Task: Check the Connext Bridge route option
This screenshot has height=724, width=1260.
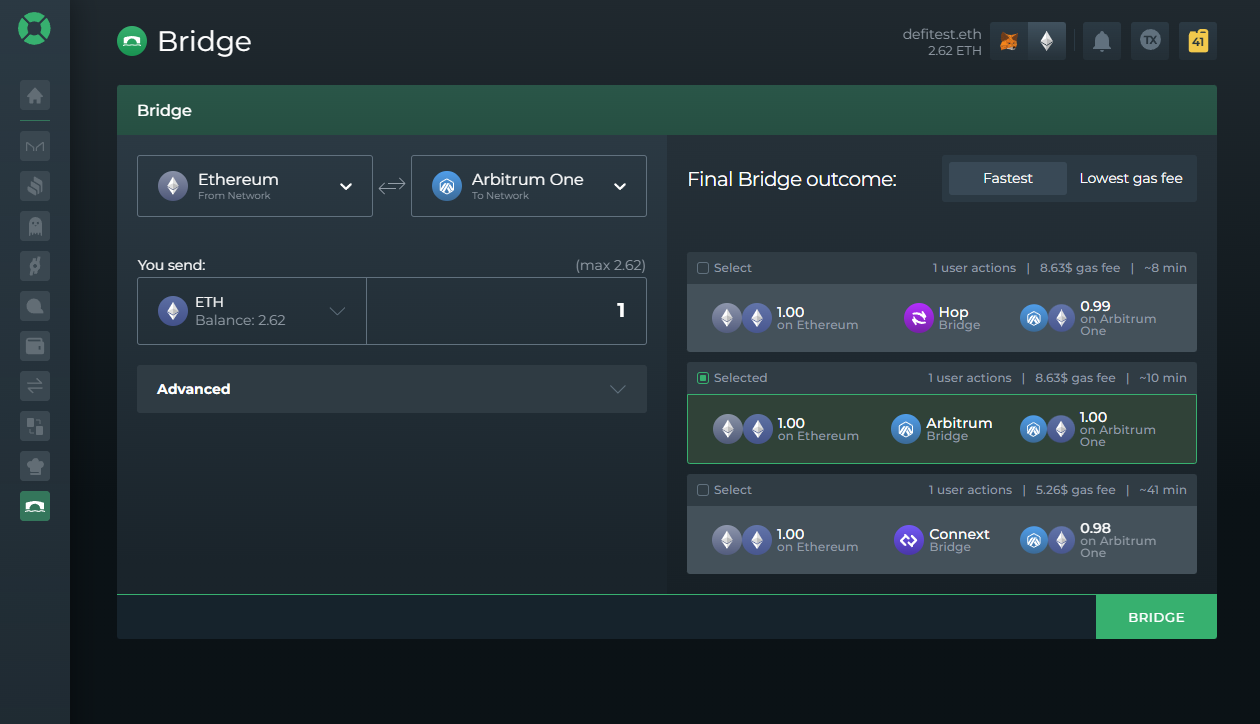Action: [x=701, y=489]
